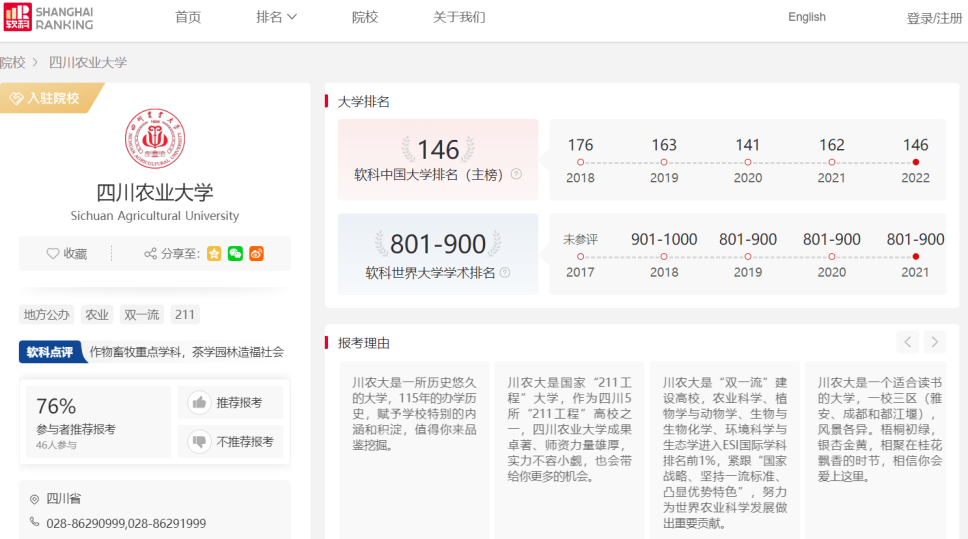Select the 2017 未参评 marker in world ranking
The height and width of the screenshot is (539, 968).
tap(580, 256)
